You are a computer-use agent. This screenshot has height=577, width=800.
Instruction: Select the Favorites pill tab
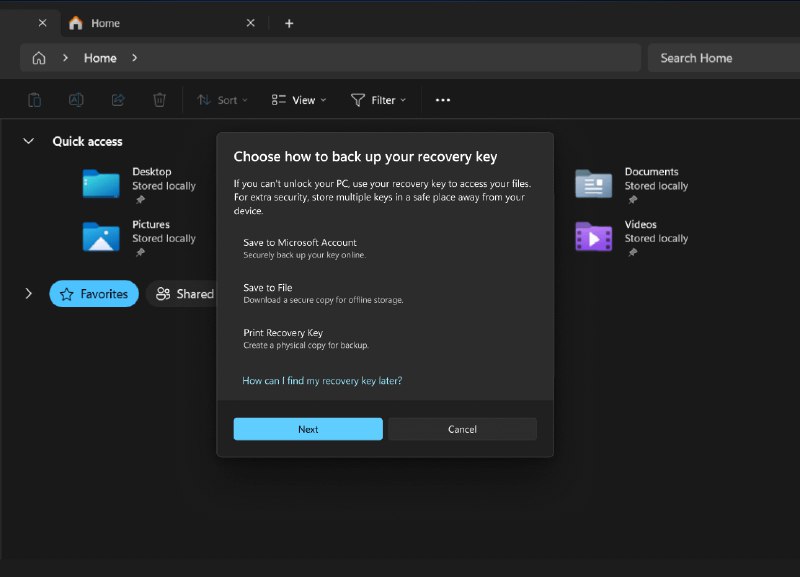coord(94,294)
